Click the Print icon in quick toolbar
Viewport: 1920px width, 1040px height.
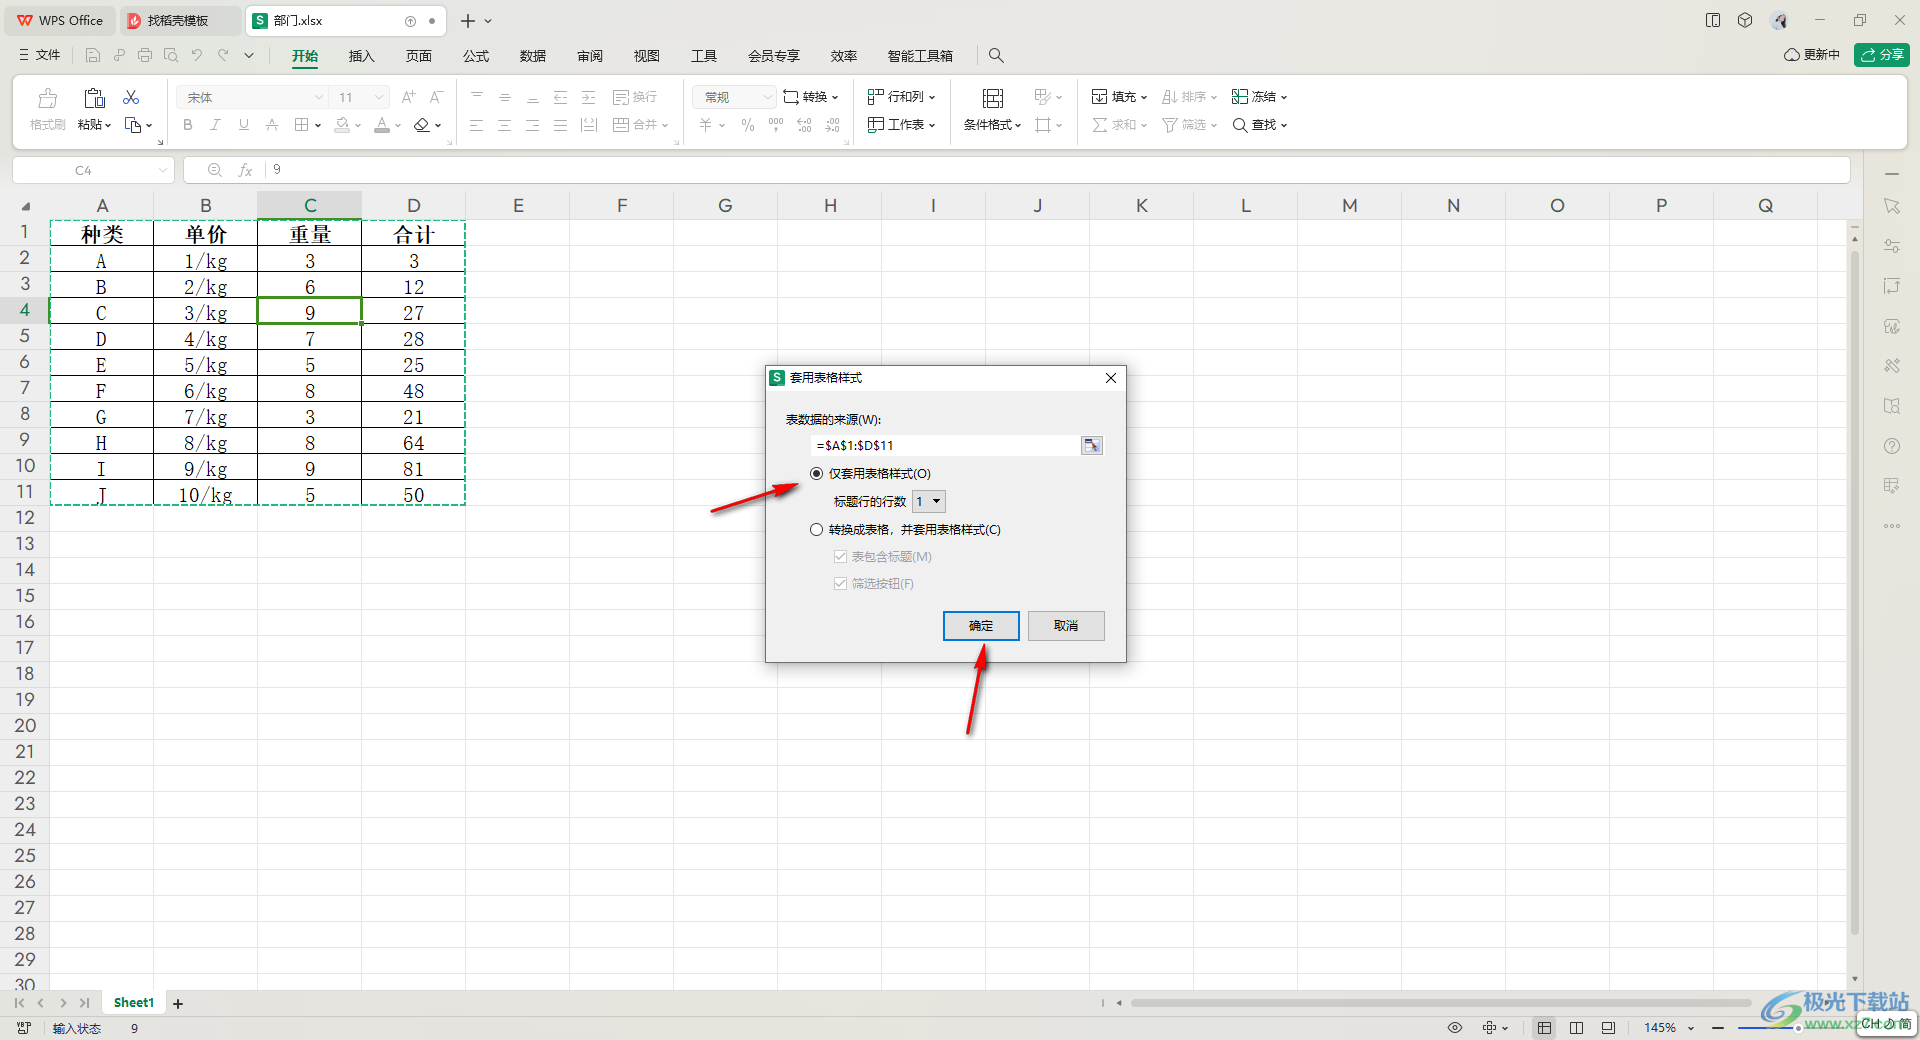(x=145, y=56)
